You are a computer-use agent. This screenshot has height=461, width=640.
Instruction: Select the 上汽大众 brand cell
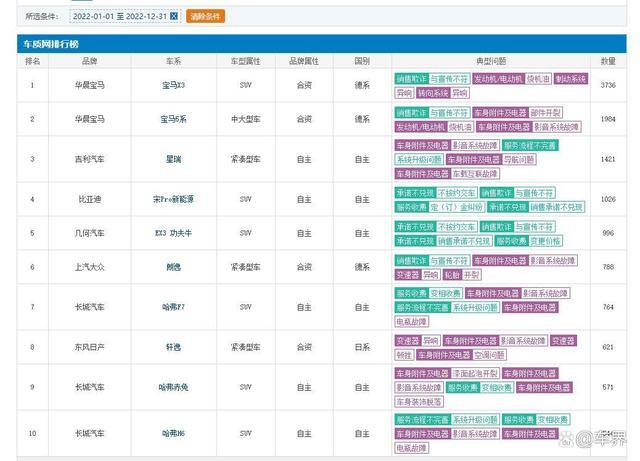pos(90,267)
